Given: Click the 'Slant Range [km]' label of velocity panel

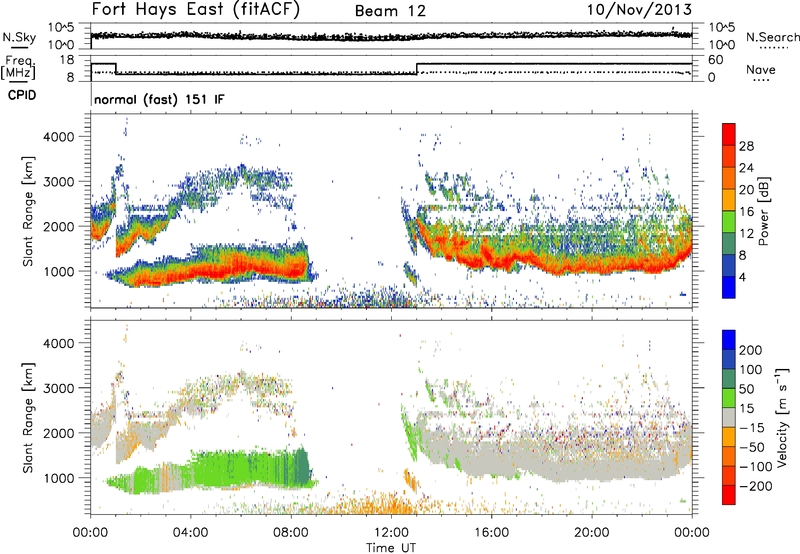Looking at the screenshot, I should click(x=28, y=417).
